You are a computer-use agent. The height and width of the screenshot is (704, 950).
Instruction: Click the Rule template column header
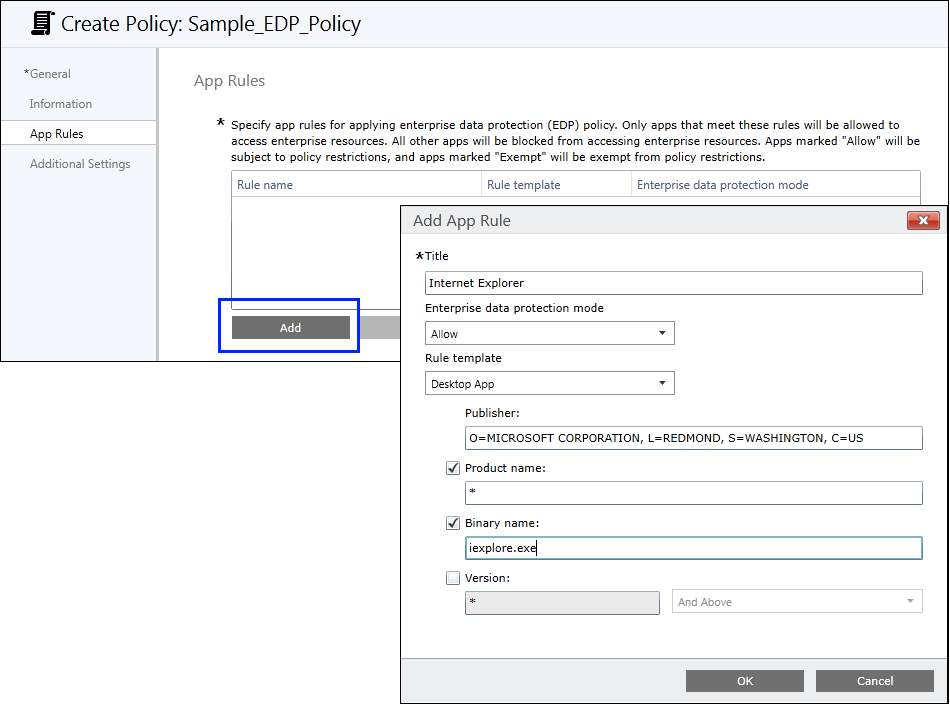coord(523,185)
